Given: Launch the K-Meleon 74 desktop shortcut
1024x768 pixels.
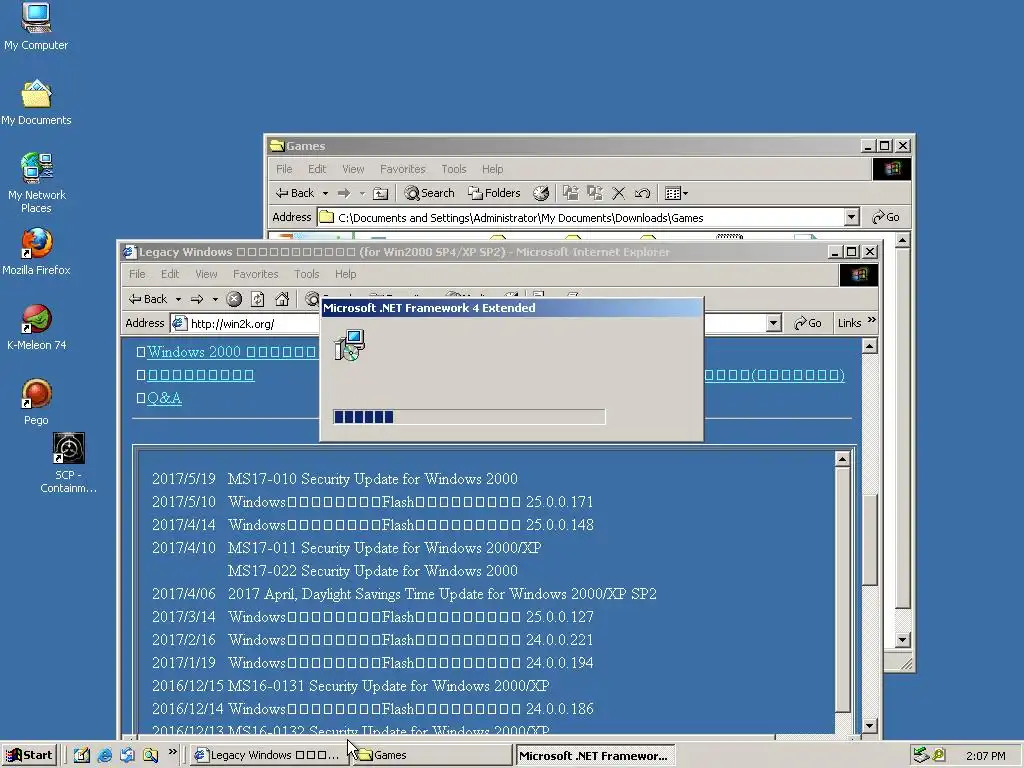Looking at the screenshot, I should click(36, 327).
